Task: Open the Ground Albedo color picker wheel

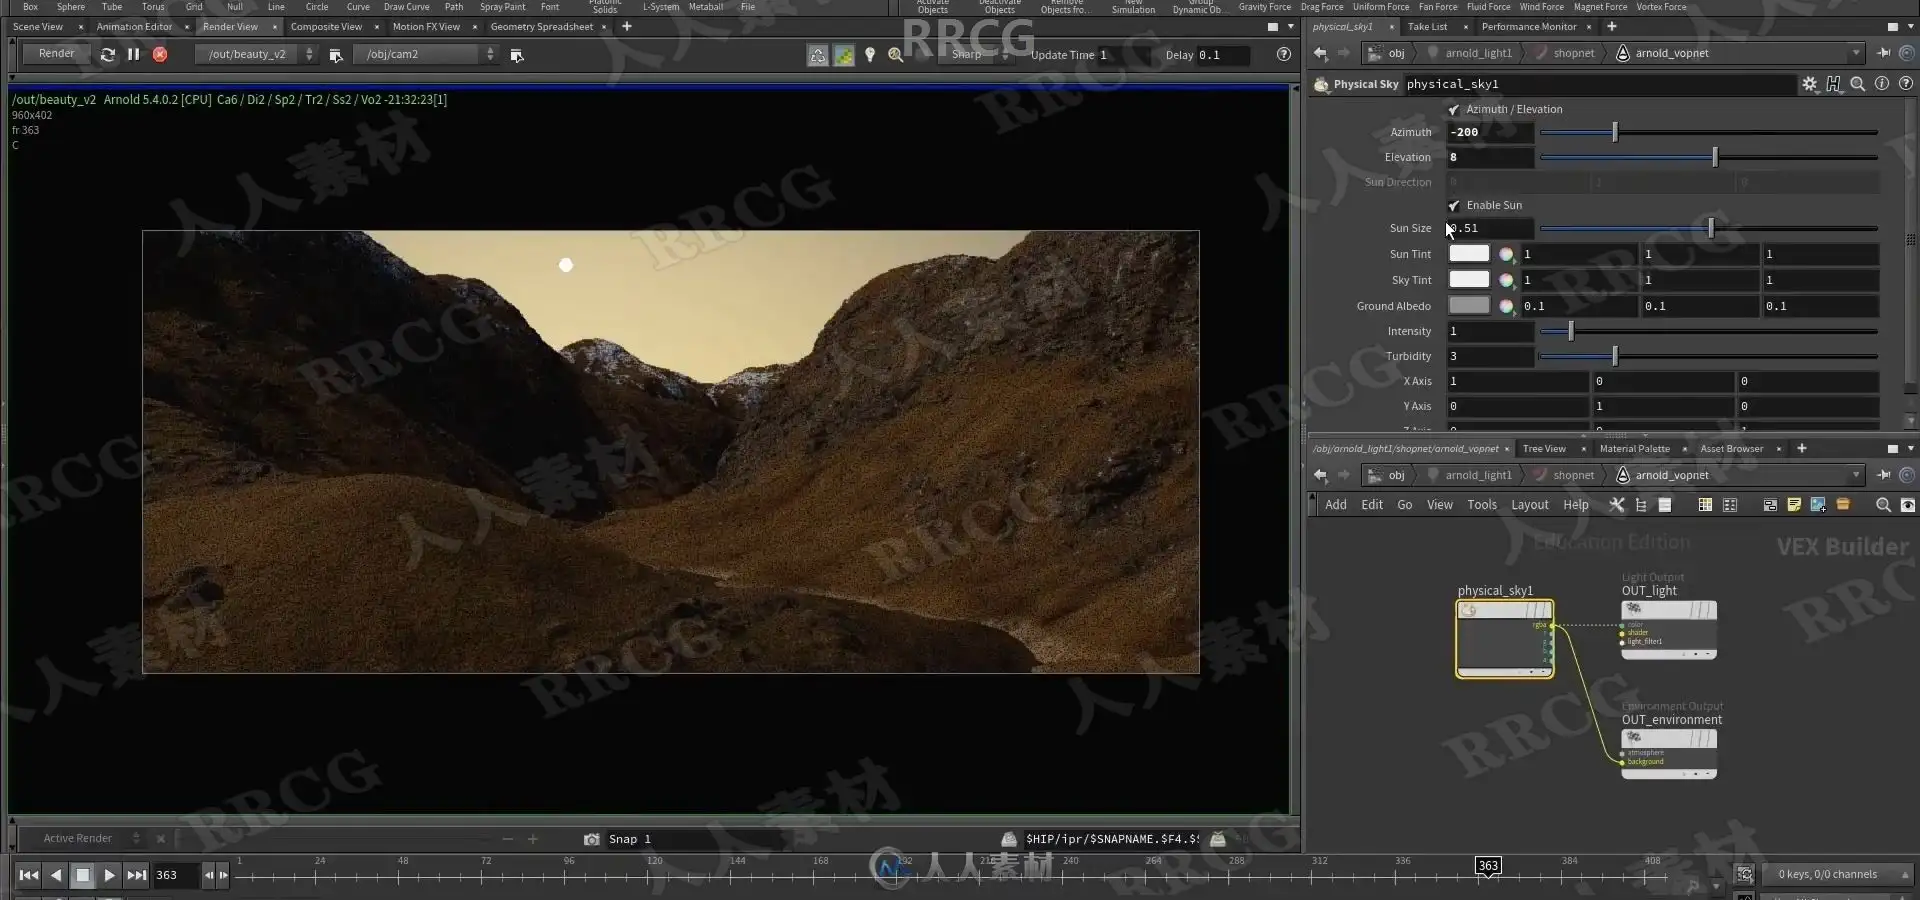Action: [x=1506, y=306]
